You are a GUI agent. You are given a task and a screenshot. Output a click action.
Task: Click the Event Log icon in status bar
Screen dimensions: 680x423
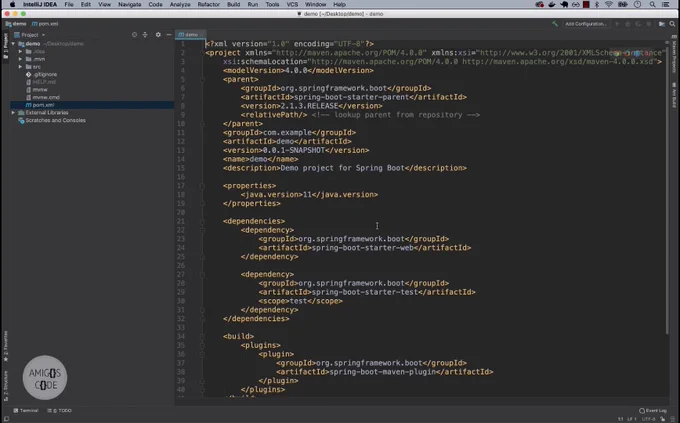click(x=642, y=410)
